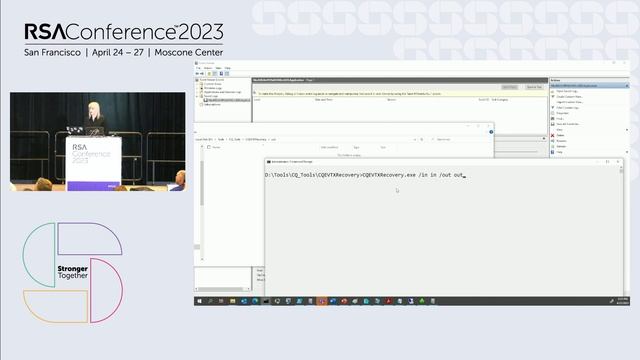Sort events by Event ID column
Viewport: 640px width, 360px height.
click(x=483, y=100)
